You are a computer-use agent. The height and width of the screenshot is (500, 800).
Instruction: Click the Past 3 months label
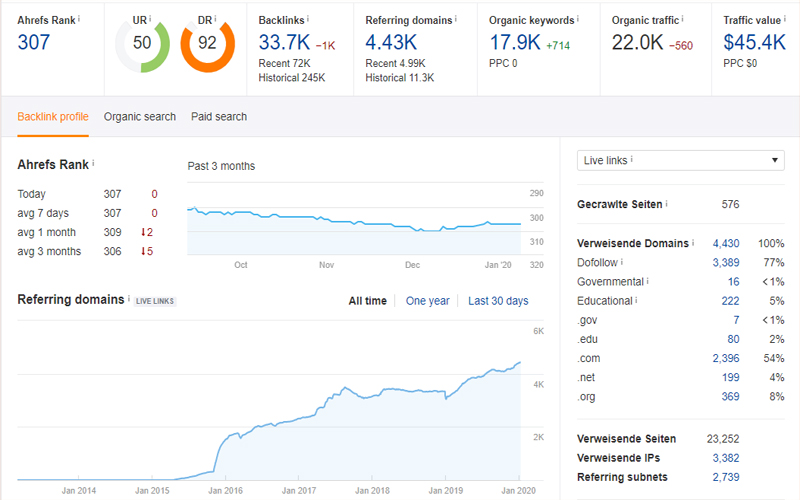coord(221,166)
